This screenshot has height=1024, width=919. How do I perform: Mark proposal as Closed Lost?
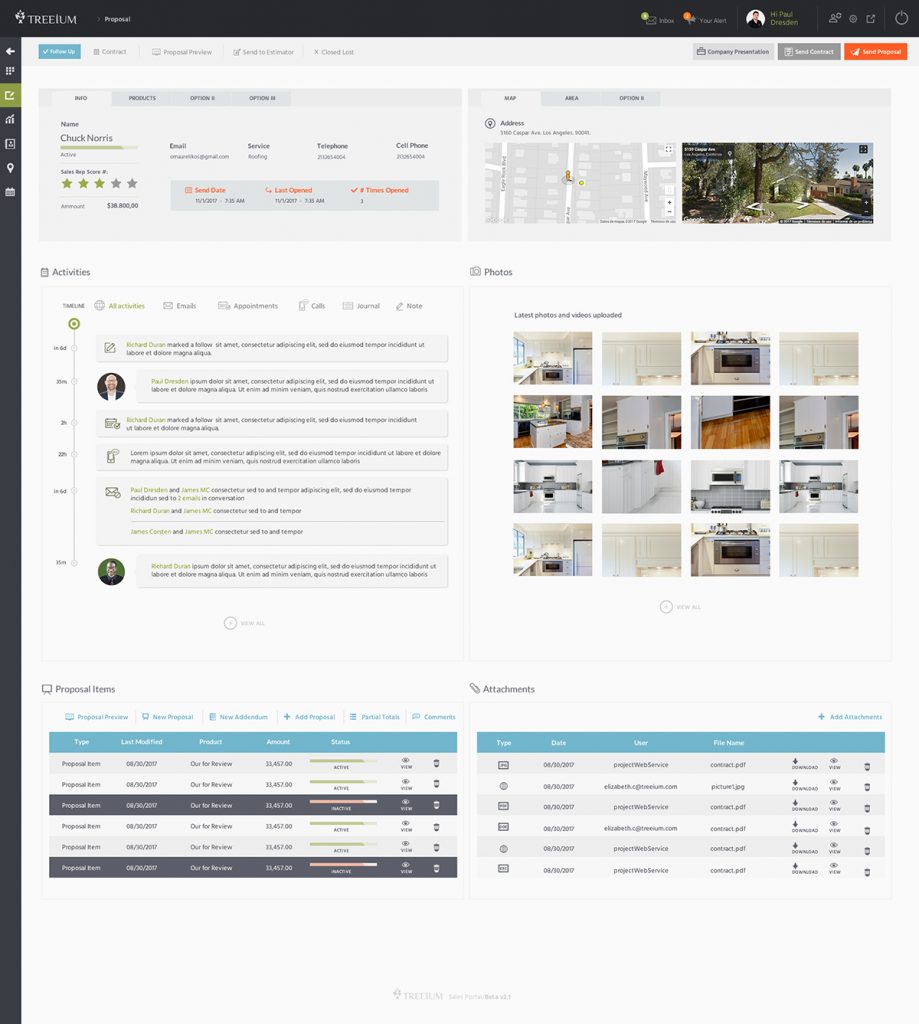tap(334, 52)
